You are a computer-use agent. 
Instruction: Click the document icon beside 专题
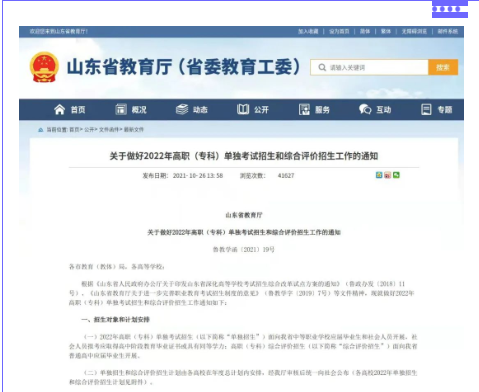[x=426, y=109]
